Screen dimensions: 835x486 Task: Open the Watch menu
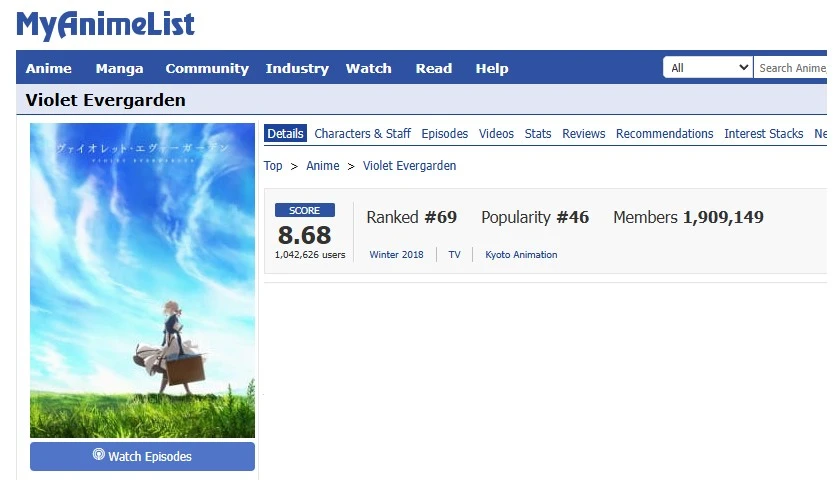(368, 69)
